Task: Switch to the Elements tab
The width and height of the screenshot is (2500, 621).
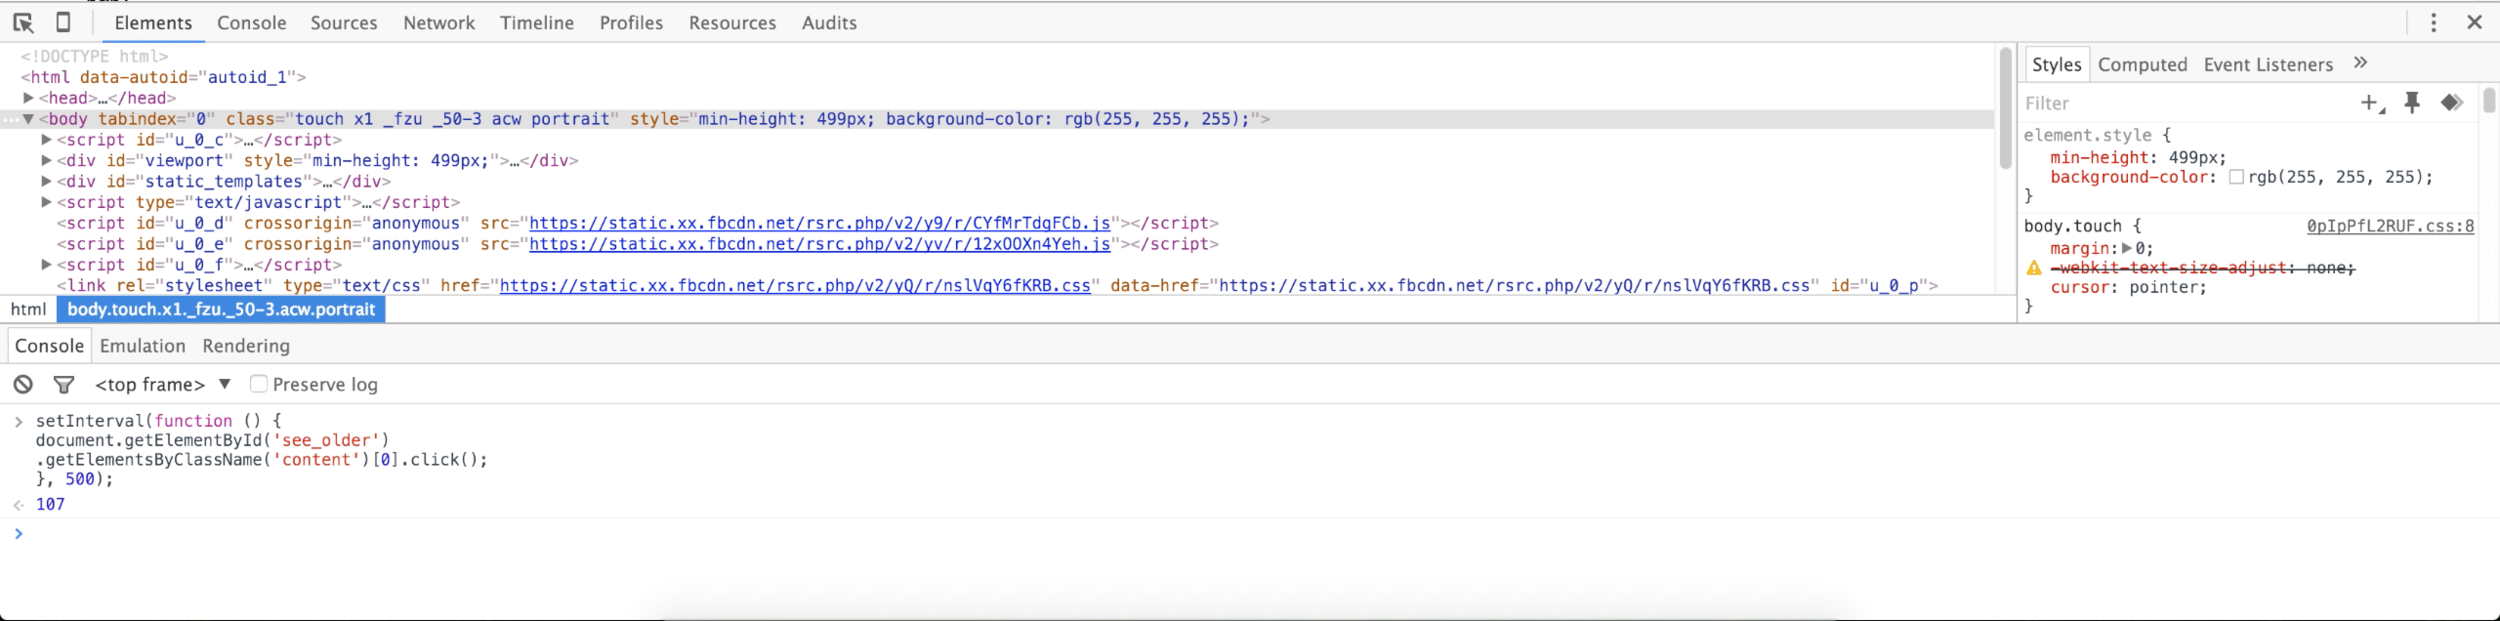Action: point(153,23)
